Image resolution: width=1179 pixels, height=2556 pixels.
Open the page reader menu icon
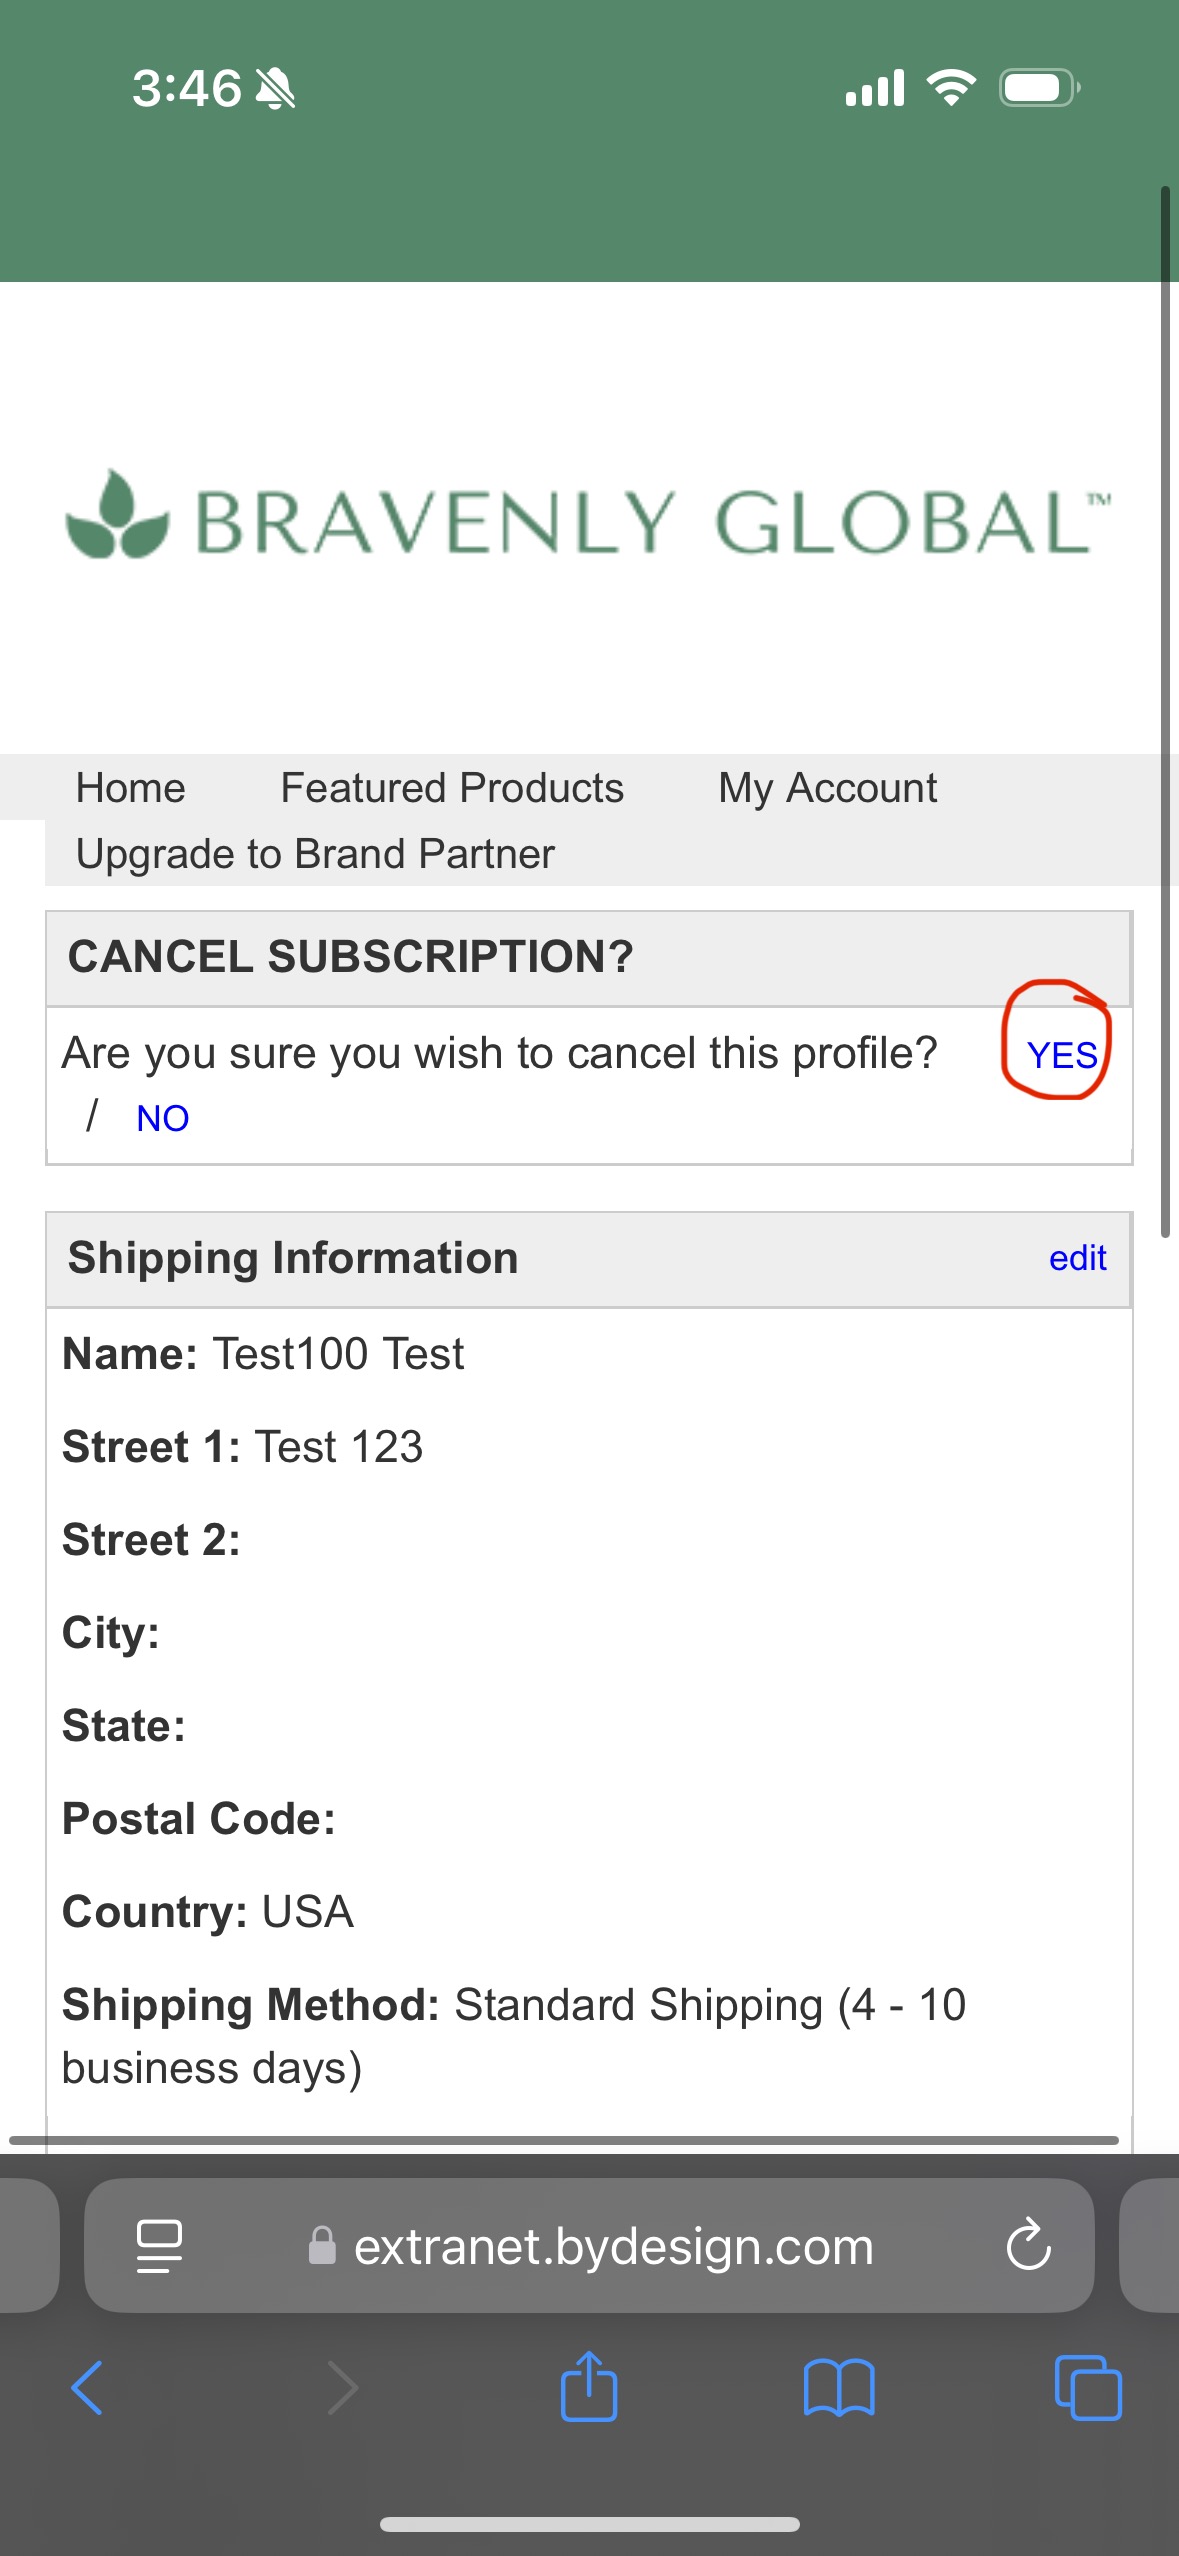(x=159, y=2246)
